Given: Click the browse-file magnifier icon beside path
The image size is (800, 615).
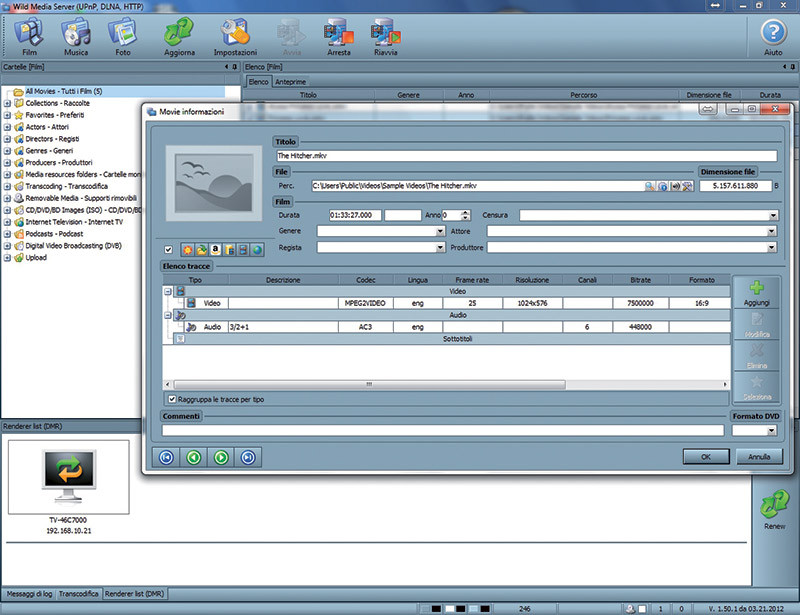Looking at the screenshot, I should [x=649, y=186].
